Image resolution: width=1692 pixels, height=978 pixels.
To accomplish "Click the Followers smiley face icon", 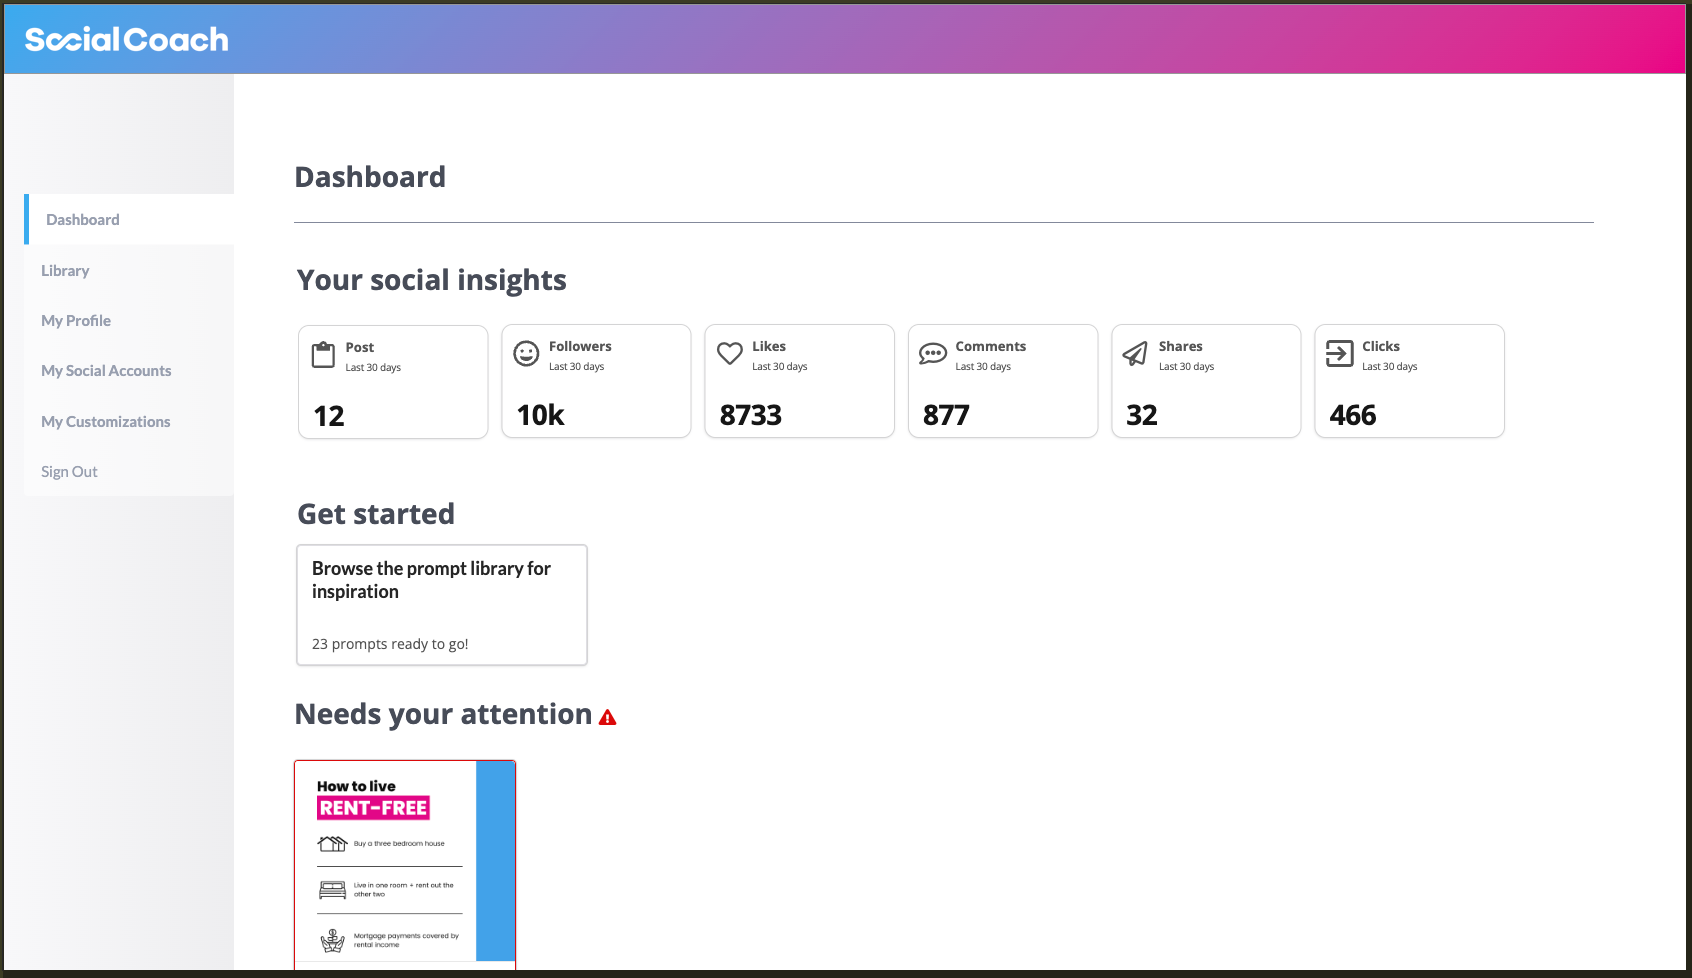I will click(526, 354).
